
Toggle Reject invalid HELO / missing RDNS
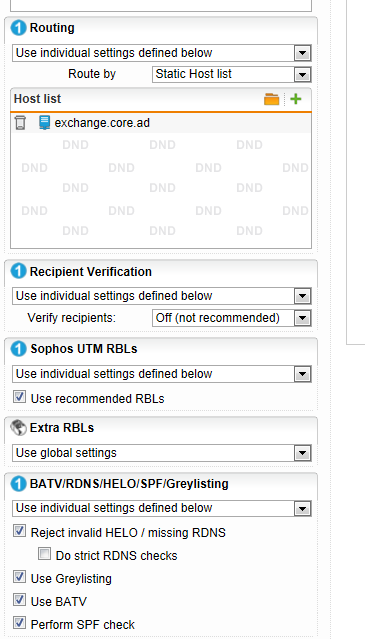pyautogui.click(x=20, y=531)
